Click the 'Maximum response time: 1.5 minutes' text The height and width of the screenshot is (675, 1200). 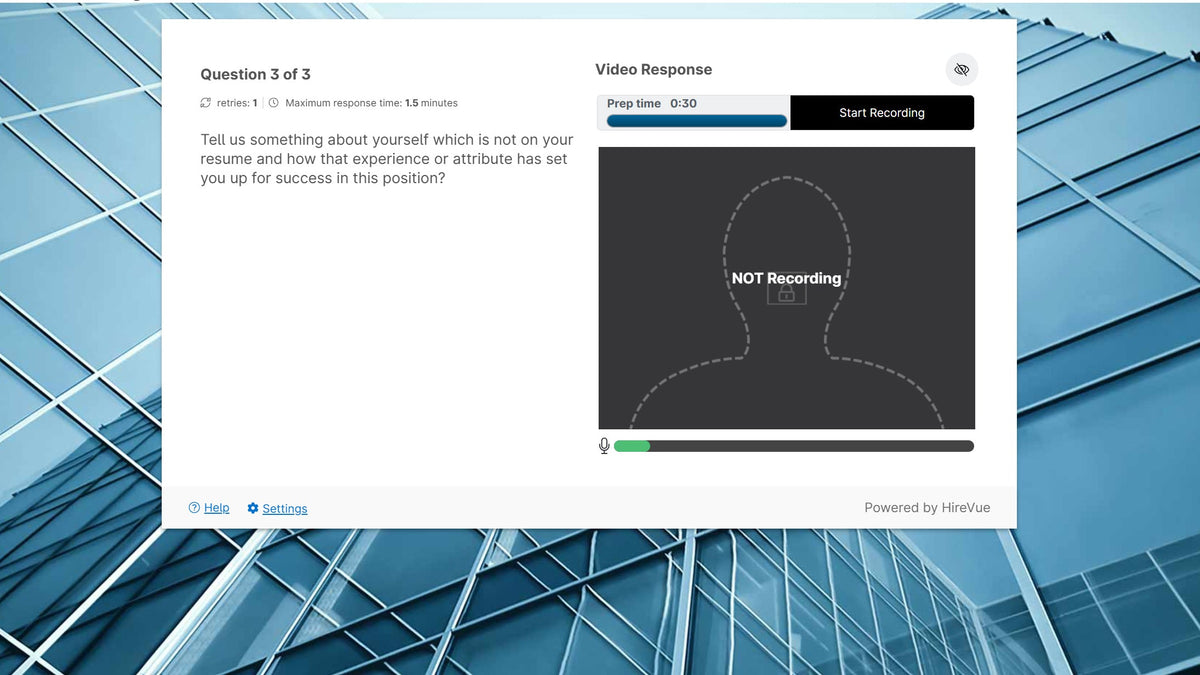[371, 103]
